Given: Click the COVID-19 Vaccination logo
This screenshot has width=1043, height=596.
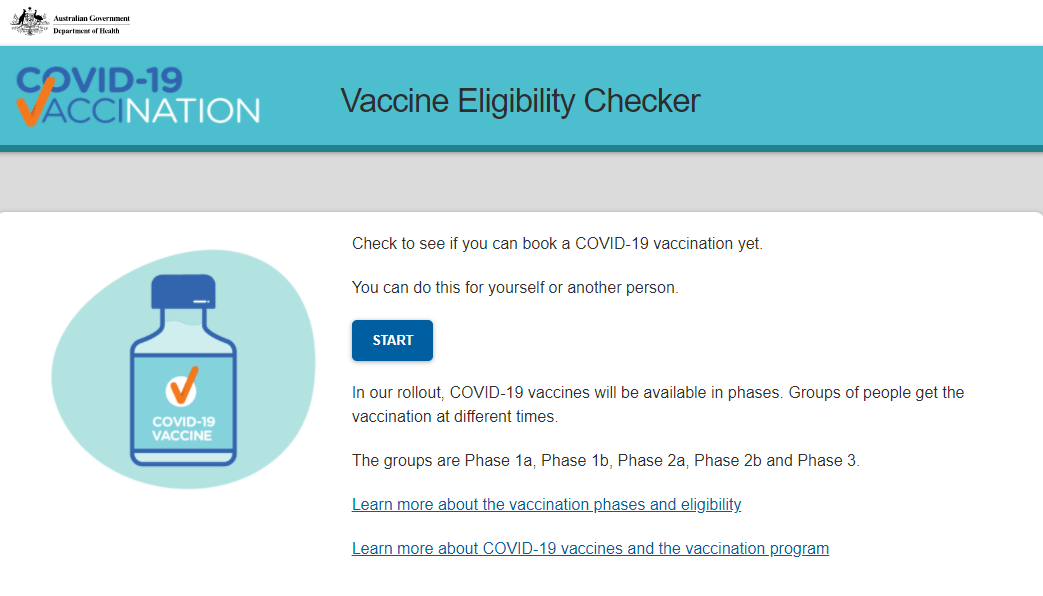Looking at the screenshot, I should (138, 96).
